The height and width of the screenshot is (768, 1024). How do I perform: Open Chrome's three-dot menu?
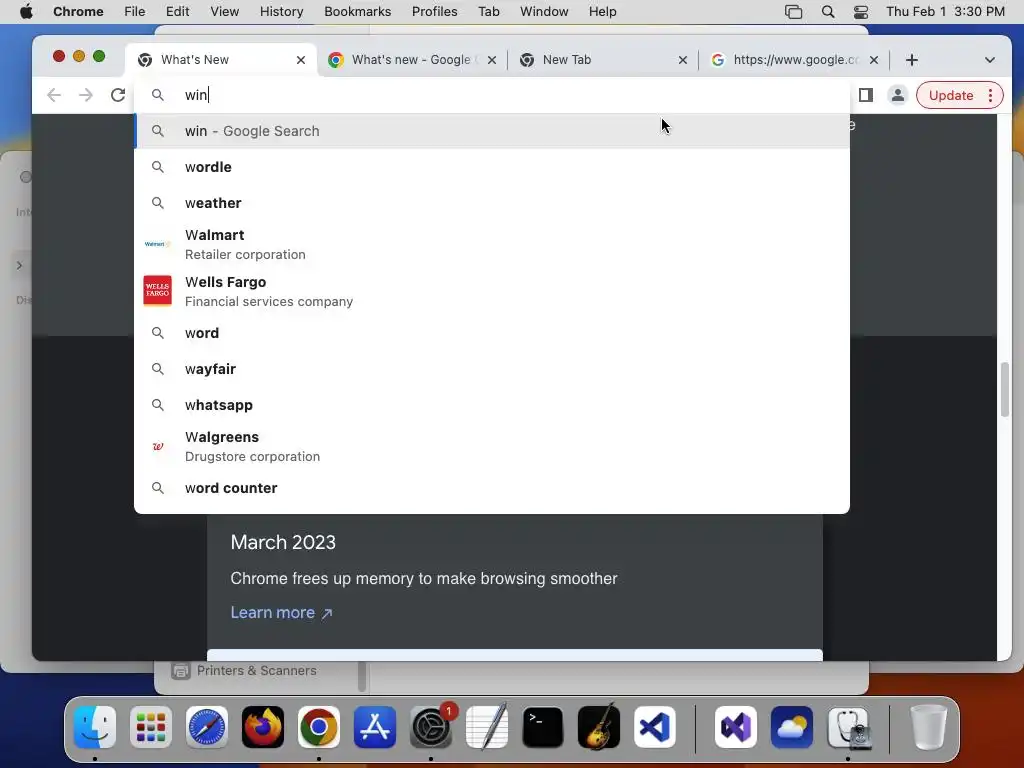pos(991,95)
